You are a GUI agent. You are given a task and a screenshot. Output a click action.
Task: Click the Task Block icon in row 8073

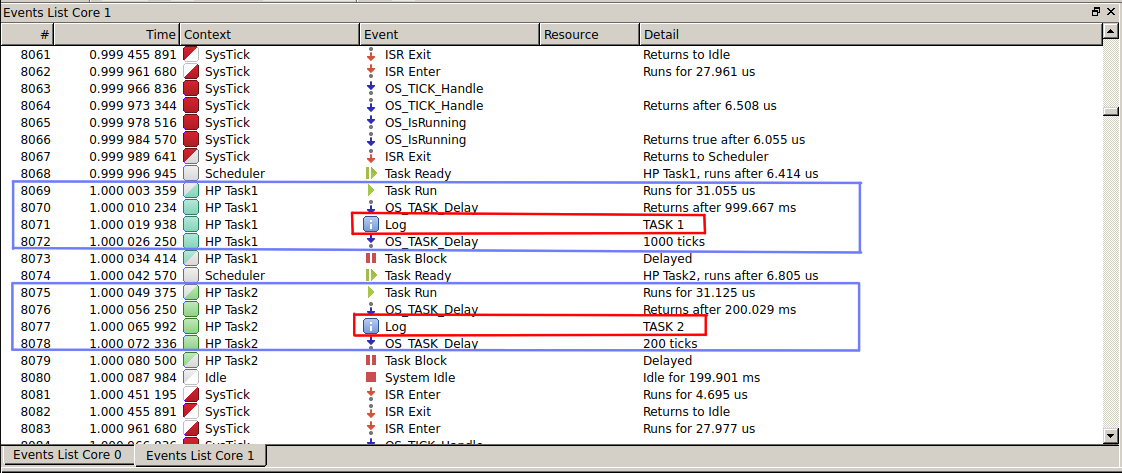point(371,258)
